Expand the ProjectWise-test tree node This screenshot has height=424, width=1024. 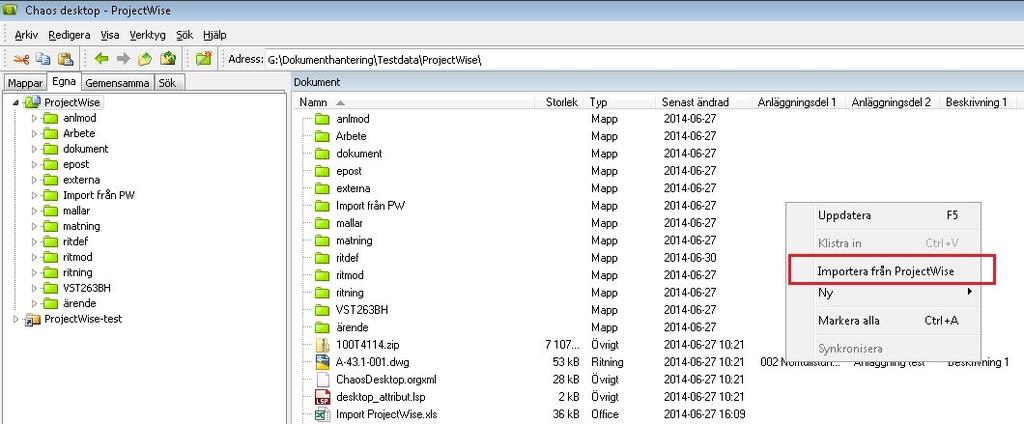(x=16, y=319)
